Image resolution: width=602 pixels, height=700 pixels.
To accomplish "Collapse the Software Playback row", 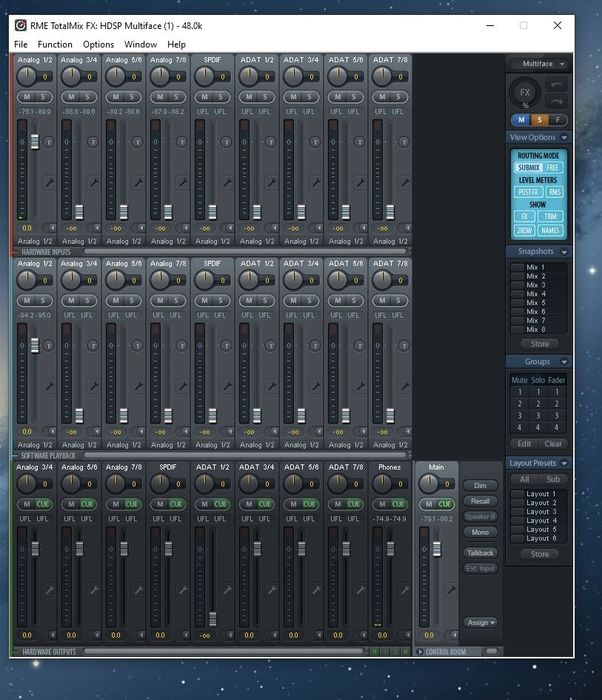I will 16,456.
